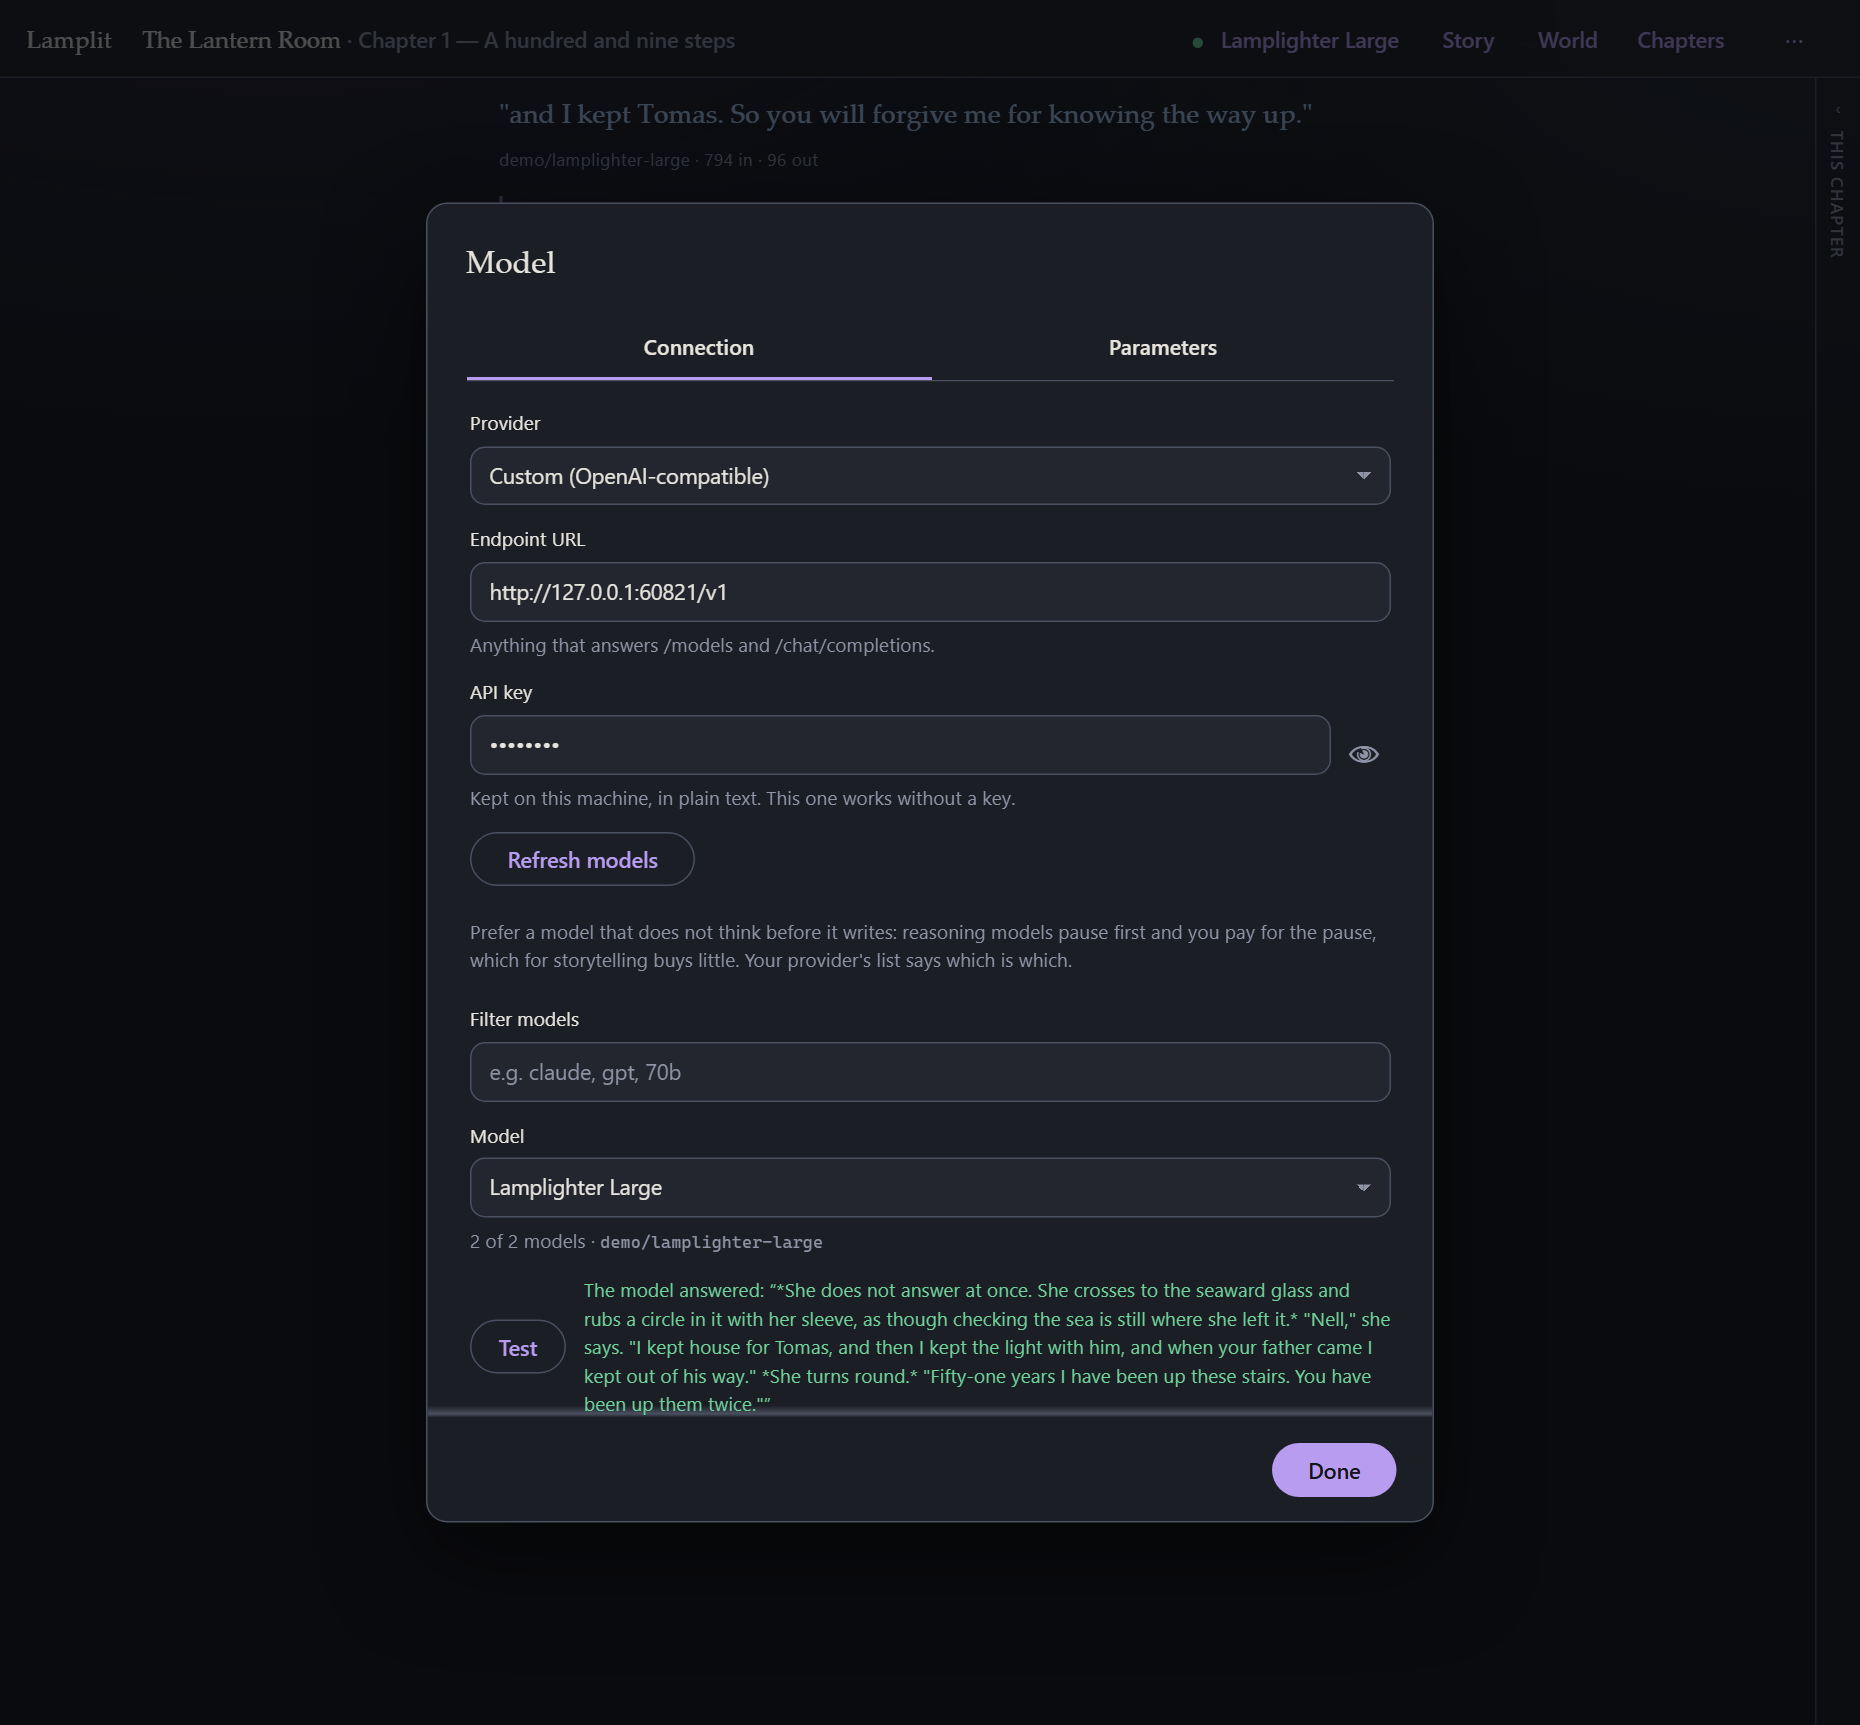
Task: Run the Test button
Action: [x=518, y=1348]
